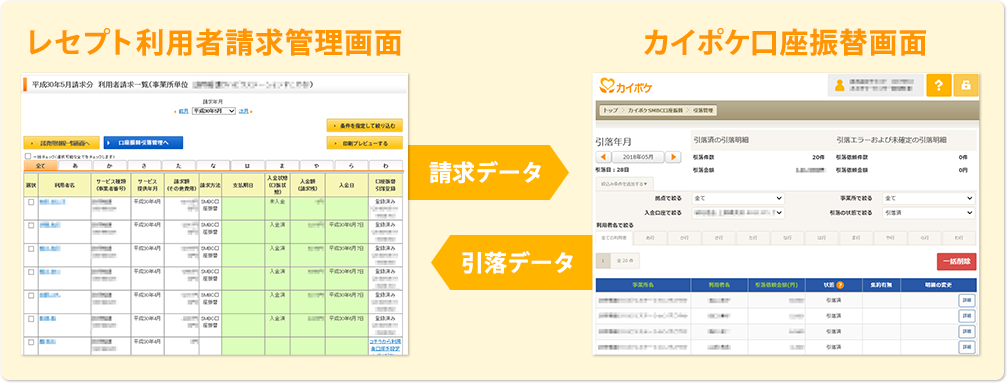
Task: Click the 事業所名 column header
Action: (x=643, y=285)
